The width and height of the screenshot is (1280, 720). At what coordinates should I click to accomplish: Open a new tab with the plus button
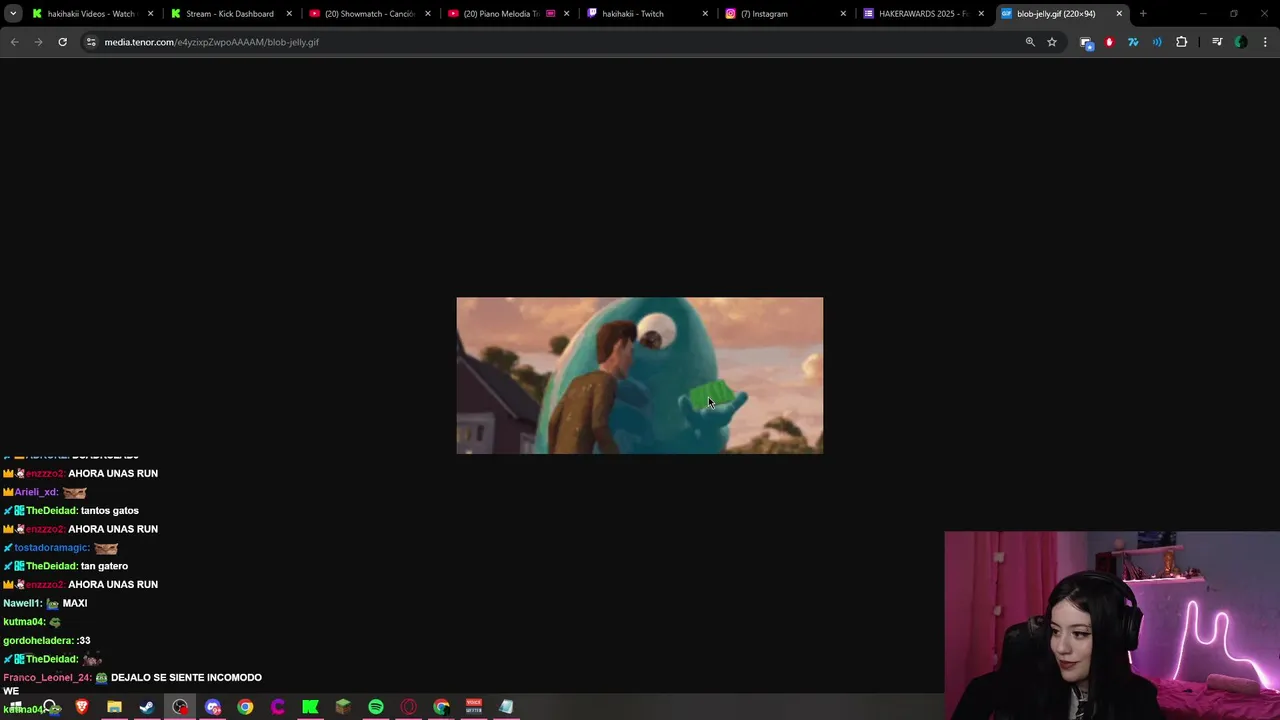[1143, 14]
